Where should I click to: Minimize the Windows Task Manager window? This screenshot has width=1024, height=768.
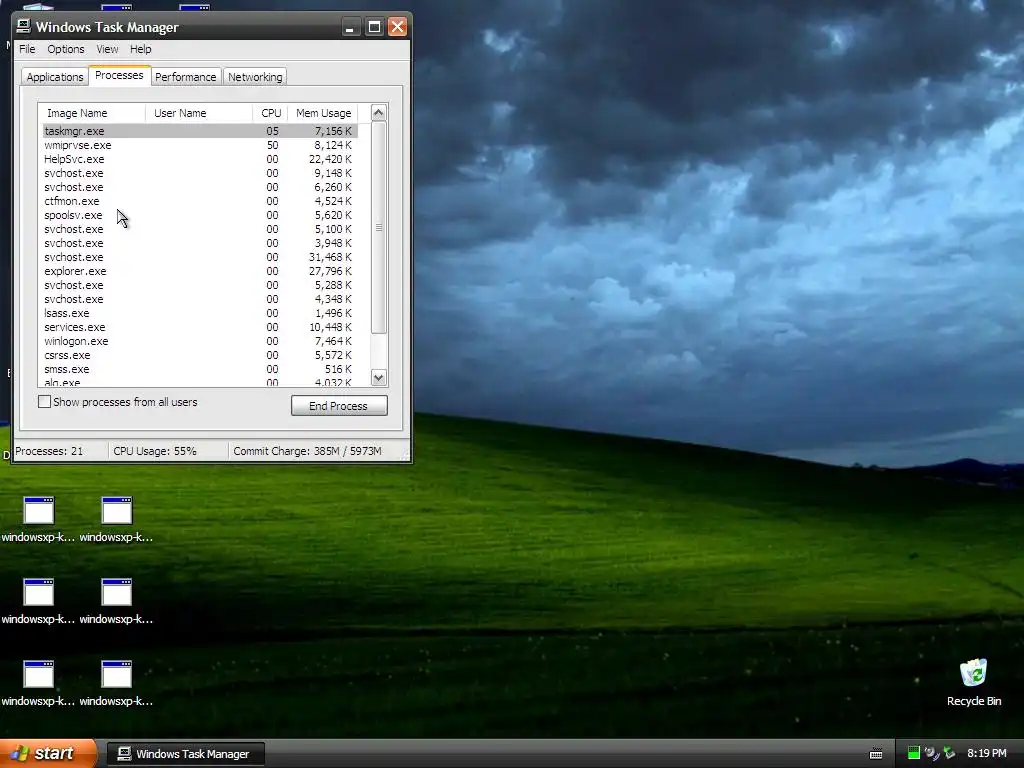tap(351, 27)
